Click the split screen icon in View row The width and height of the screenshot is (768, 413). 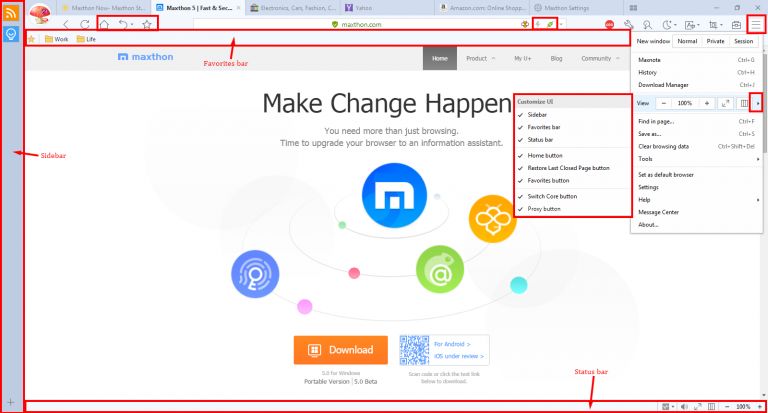[x=744, y=103]
